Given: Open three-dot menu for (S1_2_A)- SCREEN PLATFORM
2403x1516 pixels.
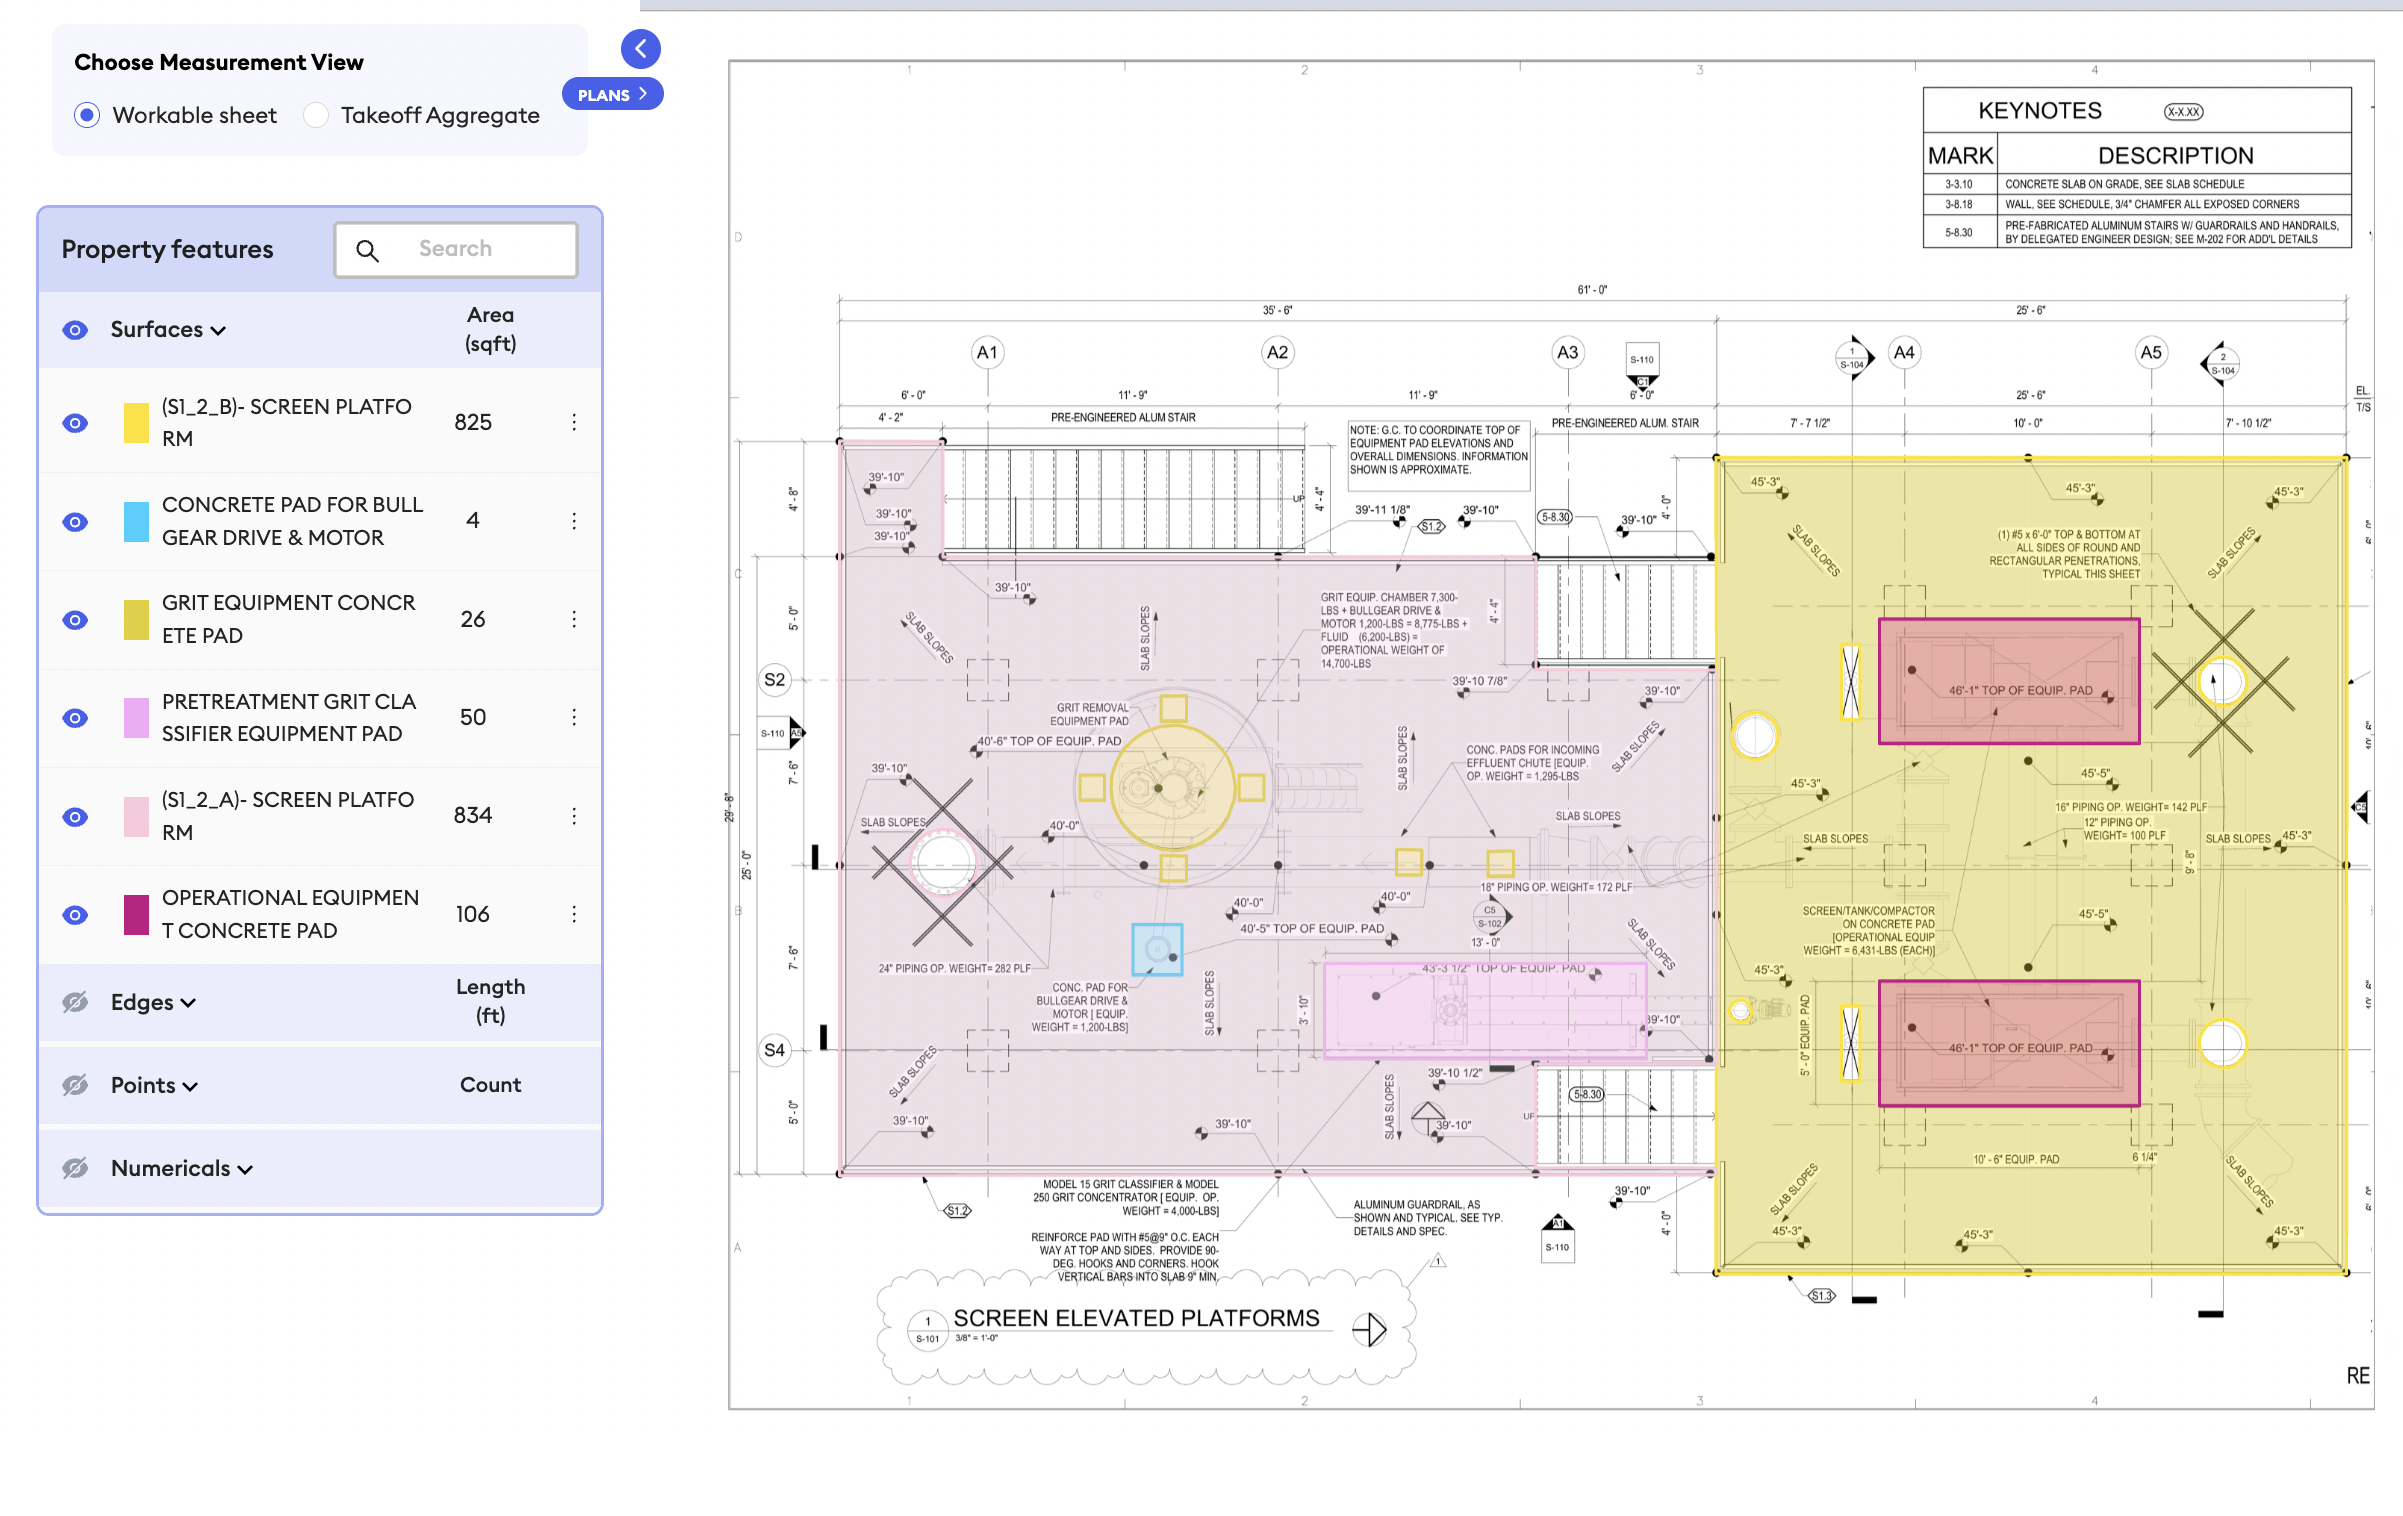Looking at the screenshot, I should pyautogui.click(x=574, y=816).
